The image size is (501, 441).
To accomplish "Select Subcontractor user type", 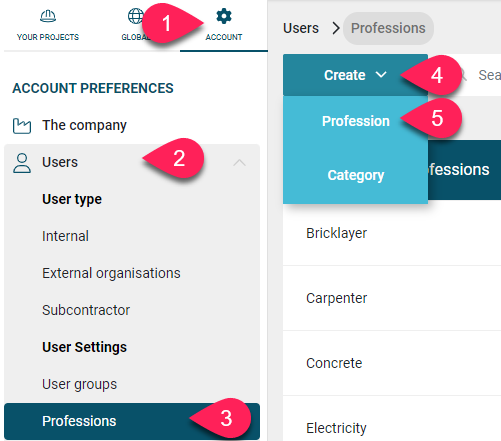I will 86,310.
